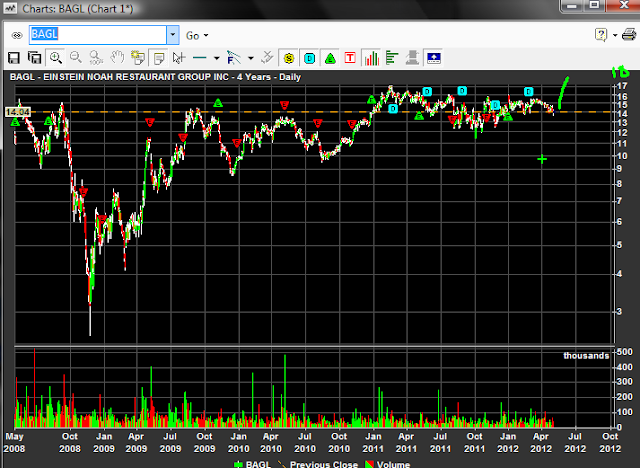Screen dimensions: 640x468
Task: Toggle the blue chart panel icon
Action: pos(433,58)
